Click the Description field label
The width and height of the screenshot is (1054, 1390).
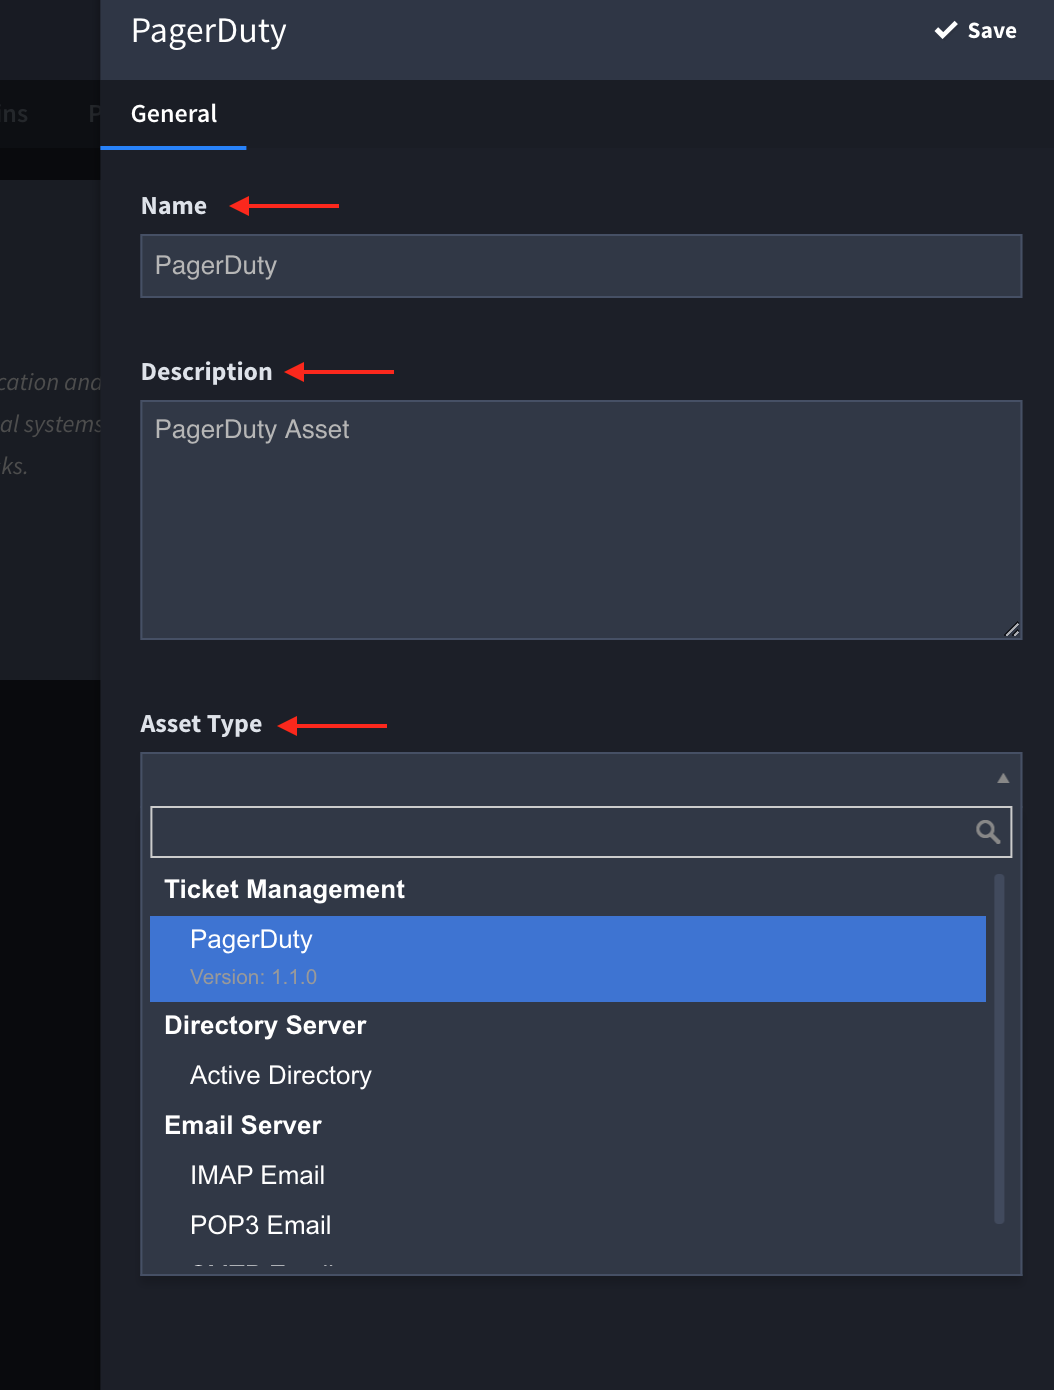207,372
